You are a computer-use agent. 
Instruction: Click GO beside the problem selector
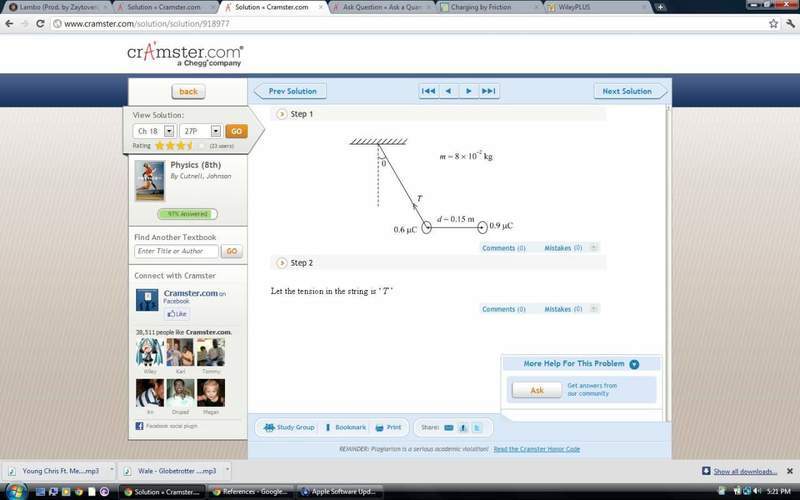(x=236, y=131)
